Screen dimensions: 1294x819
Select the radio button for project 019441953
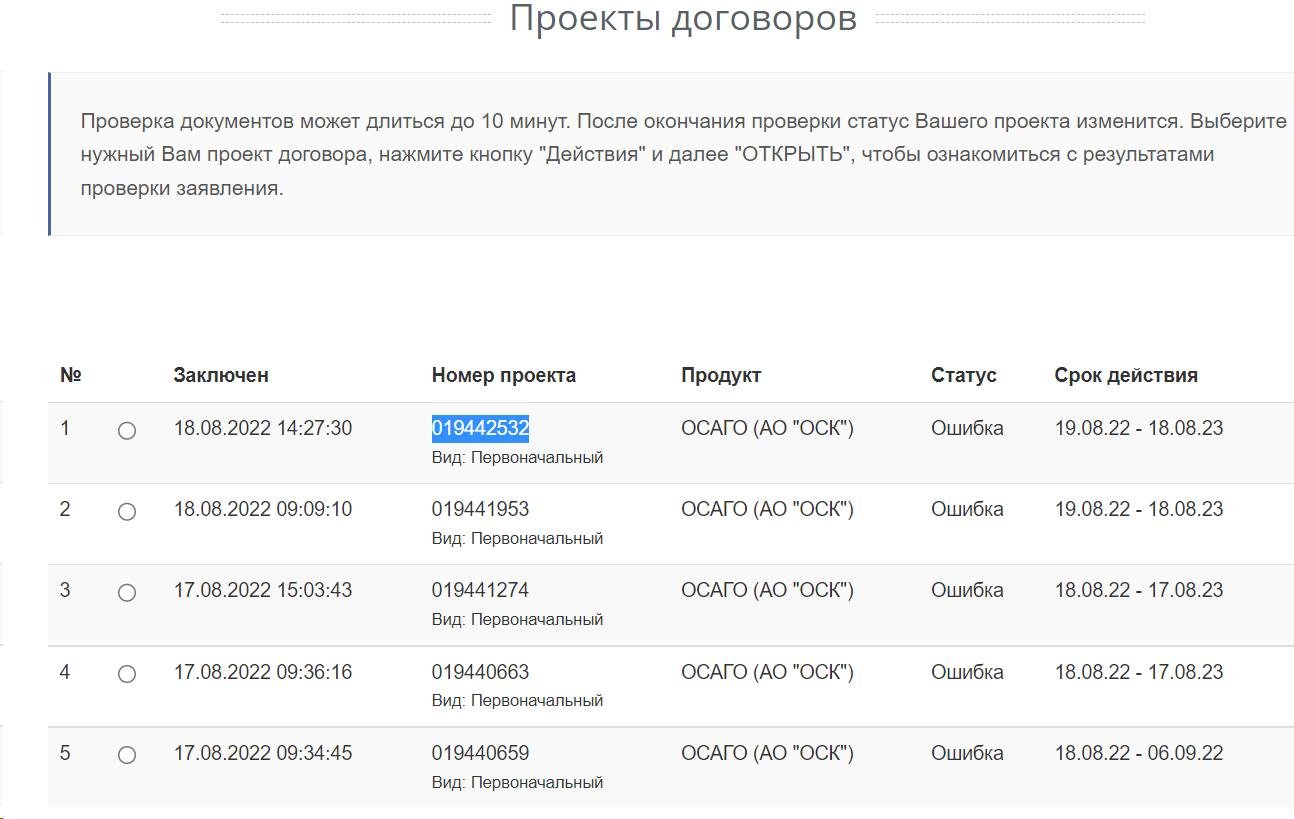coord(127,512)
